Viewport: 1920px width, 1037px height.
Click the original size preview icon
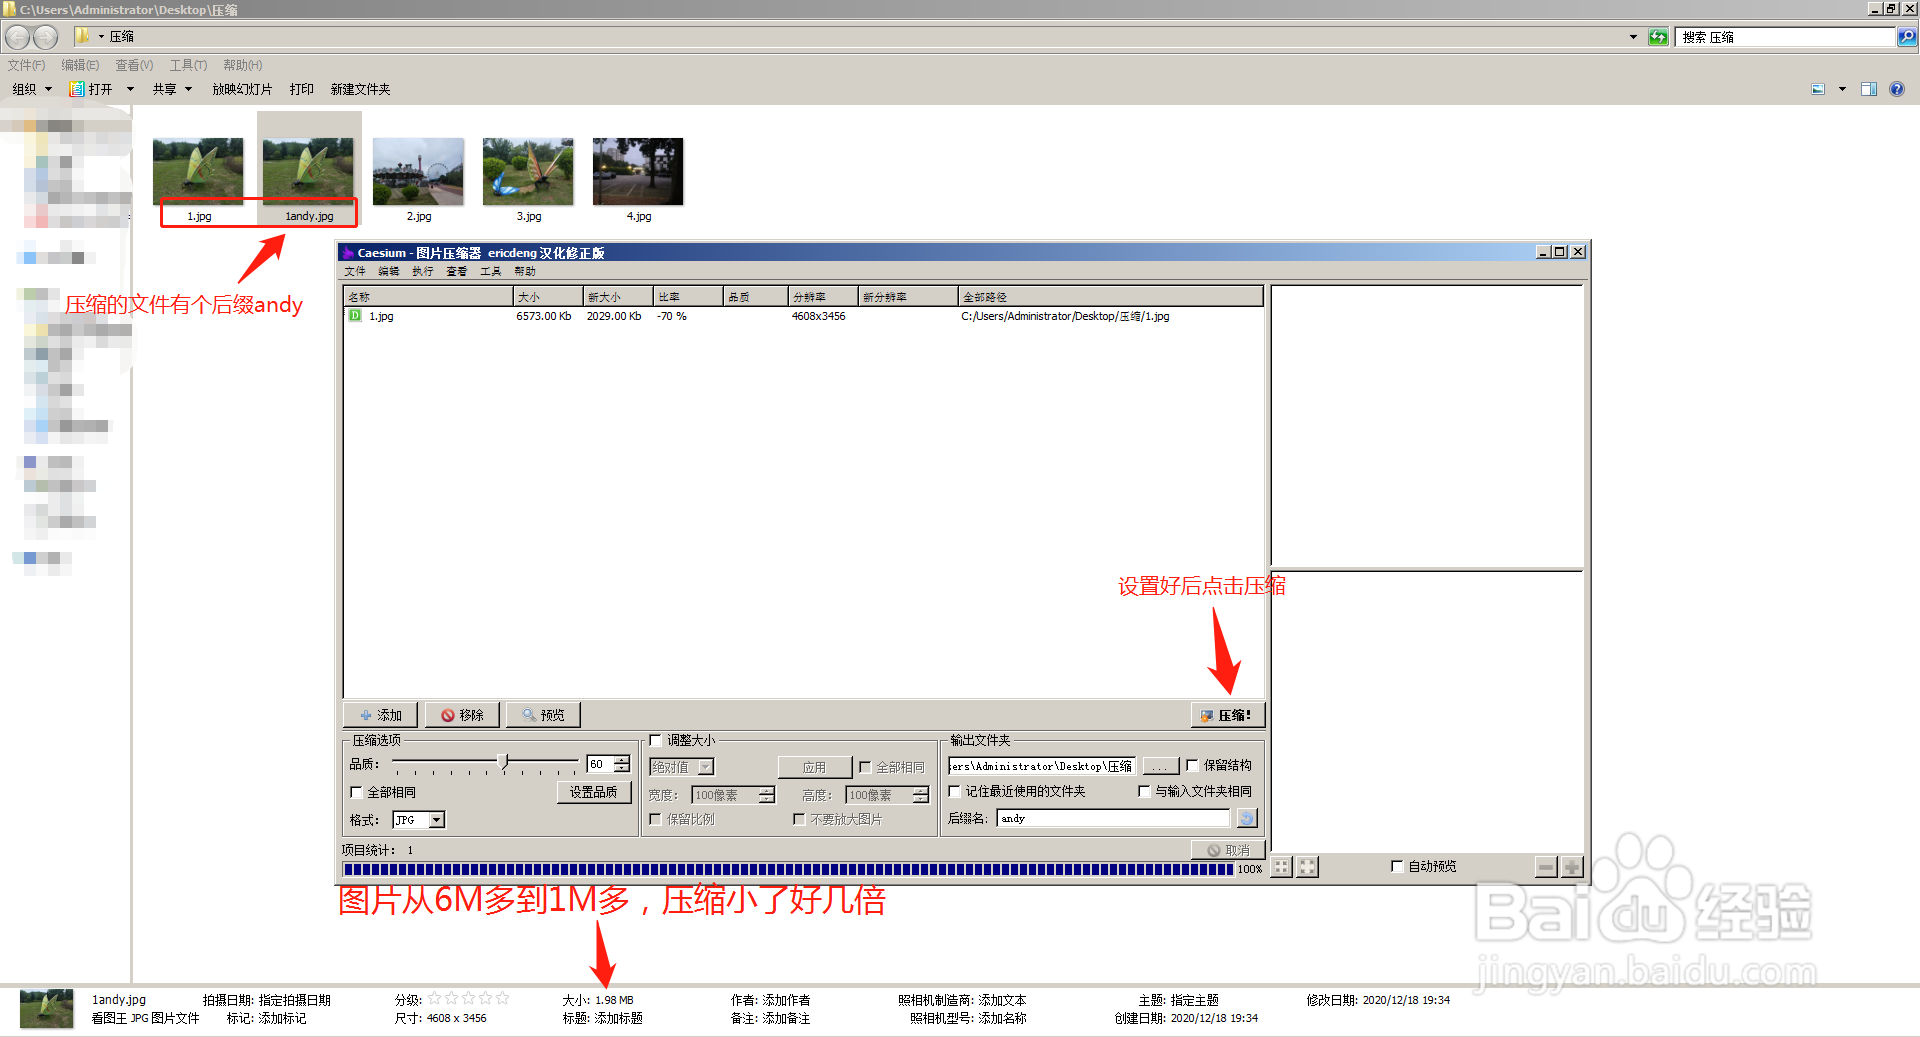pos(1308,867)
